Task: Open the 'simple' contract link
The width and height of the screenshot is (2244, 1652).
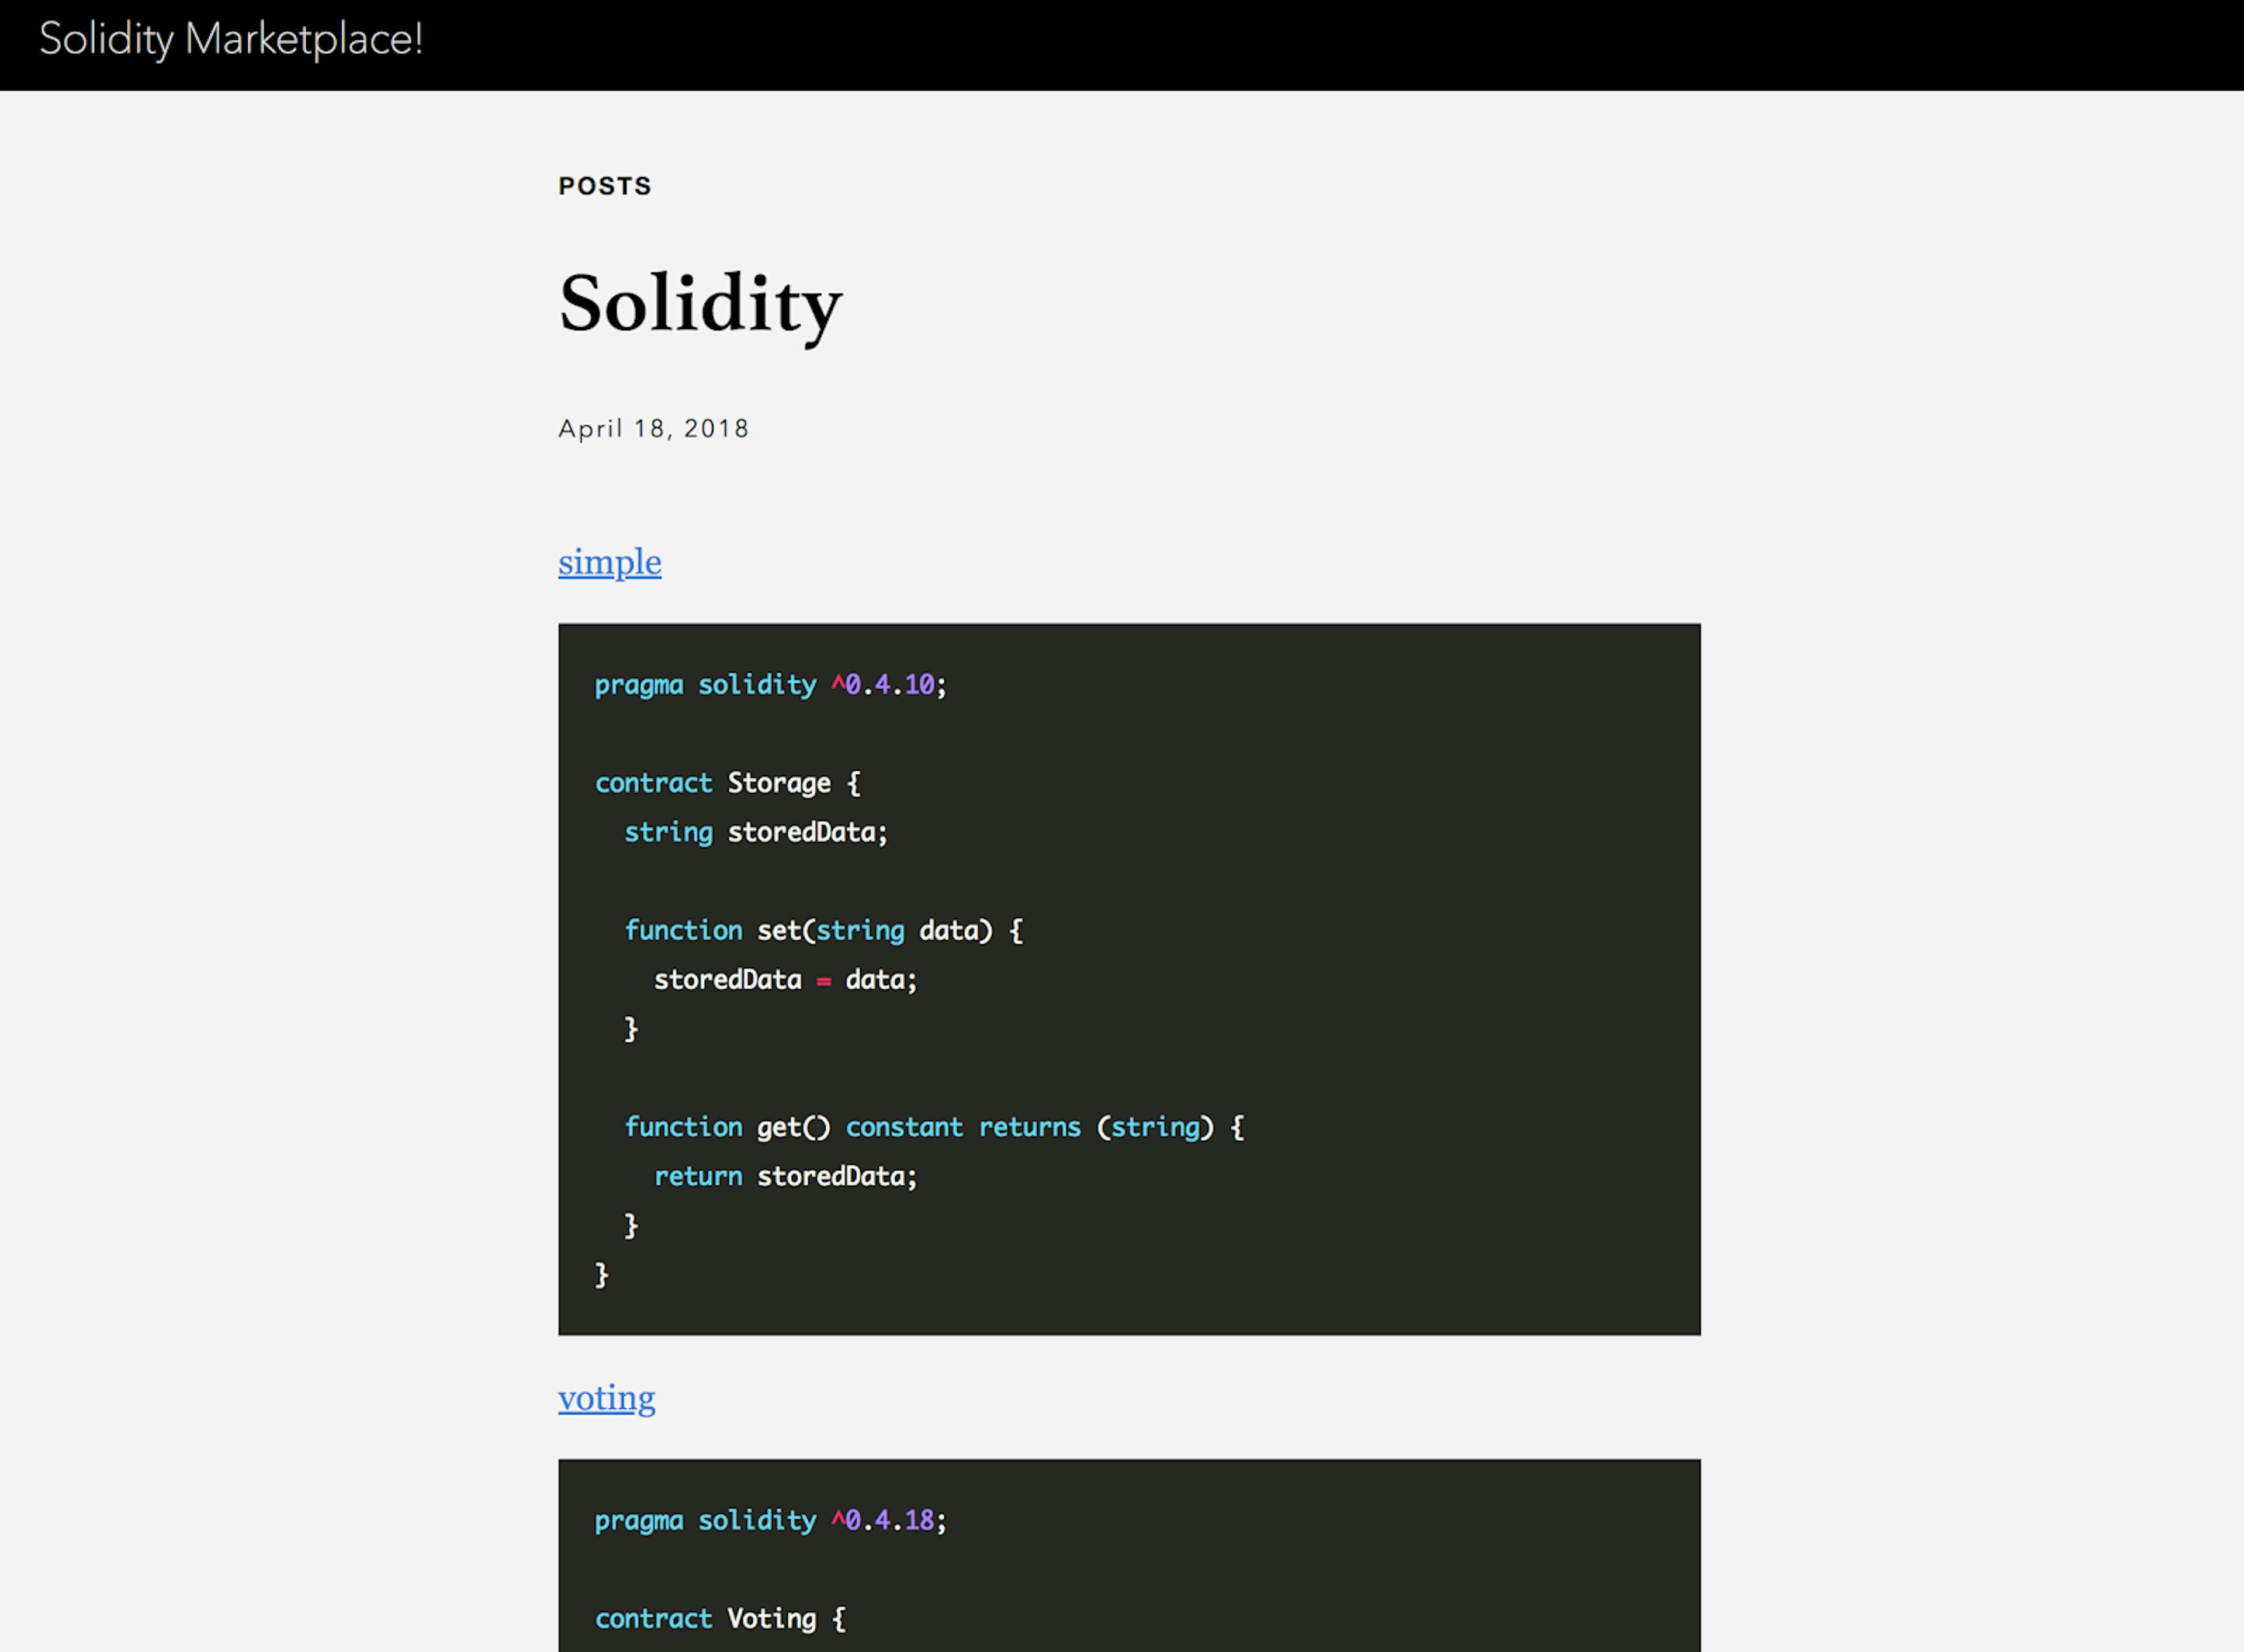Action: click(x=609, y=562)
